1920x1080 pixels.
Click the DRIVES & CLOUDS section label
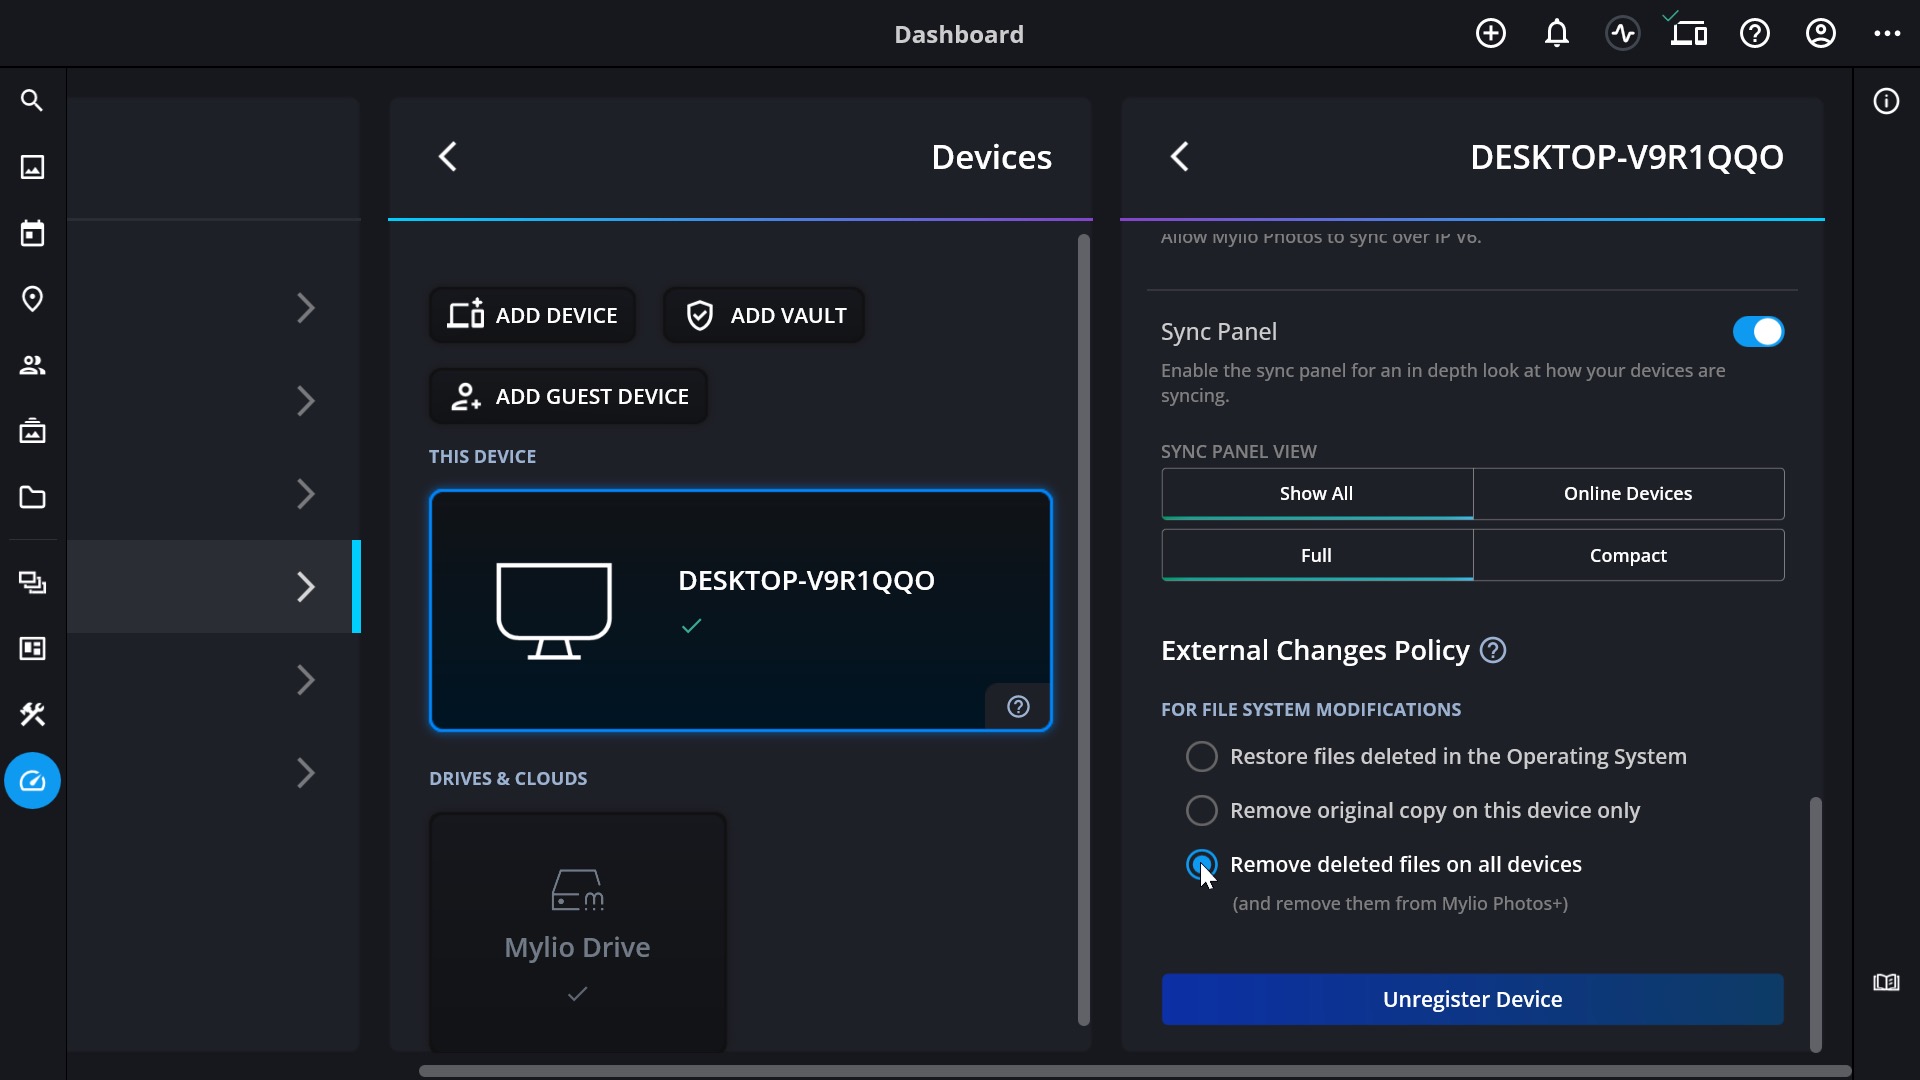click(508, 779)
